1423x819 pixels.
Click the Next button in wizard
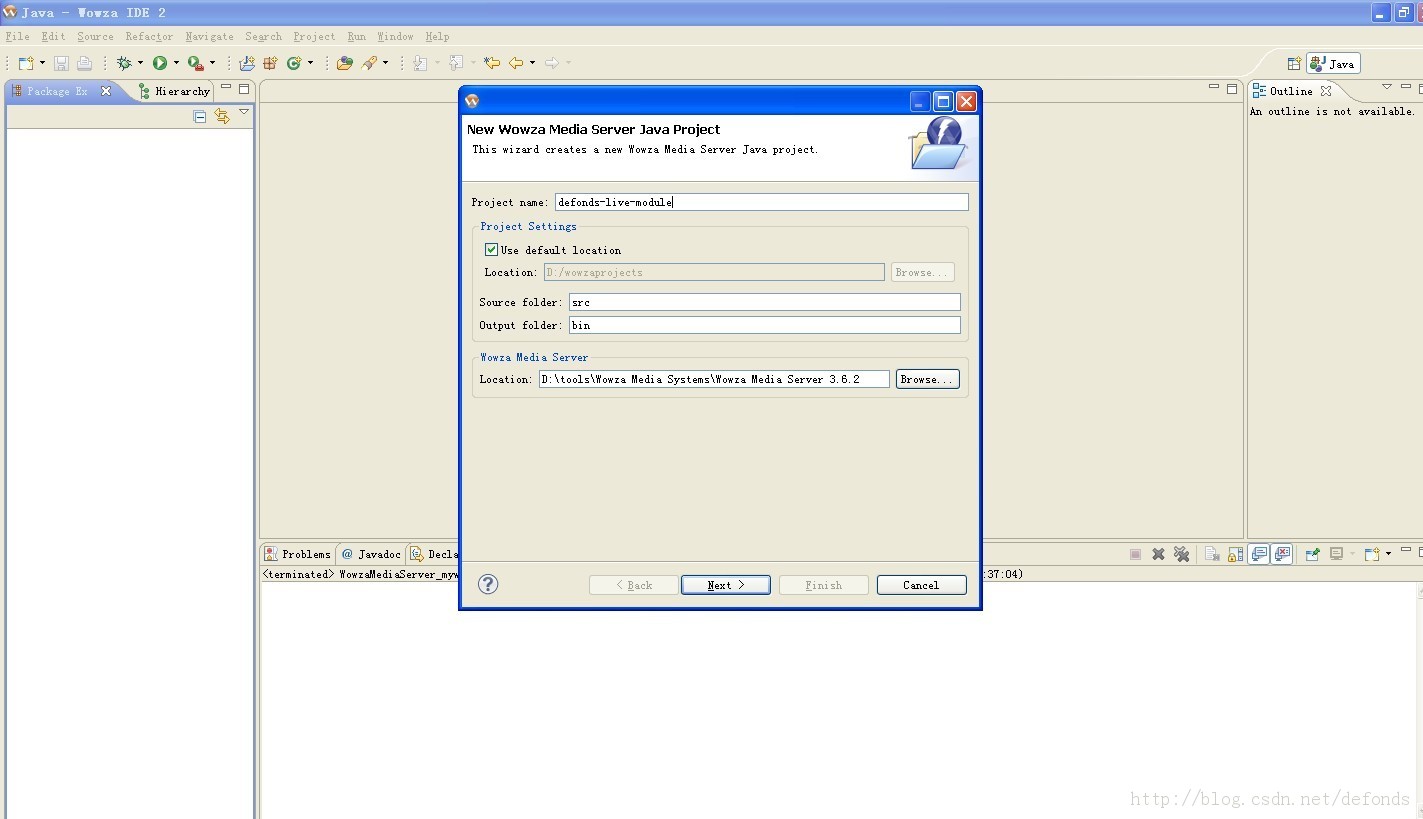(726, 585)
